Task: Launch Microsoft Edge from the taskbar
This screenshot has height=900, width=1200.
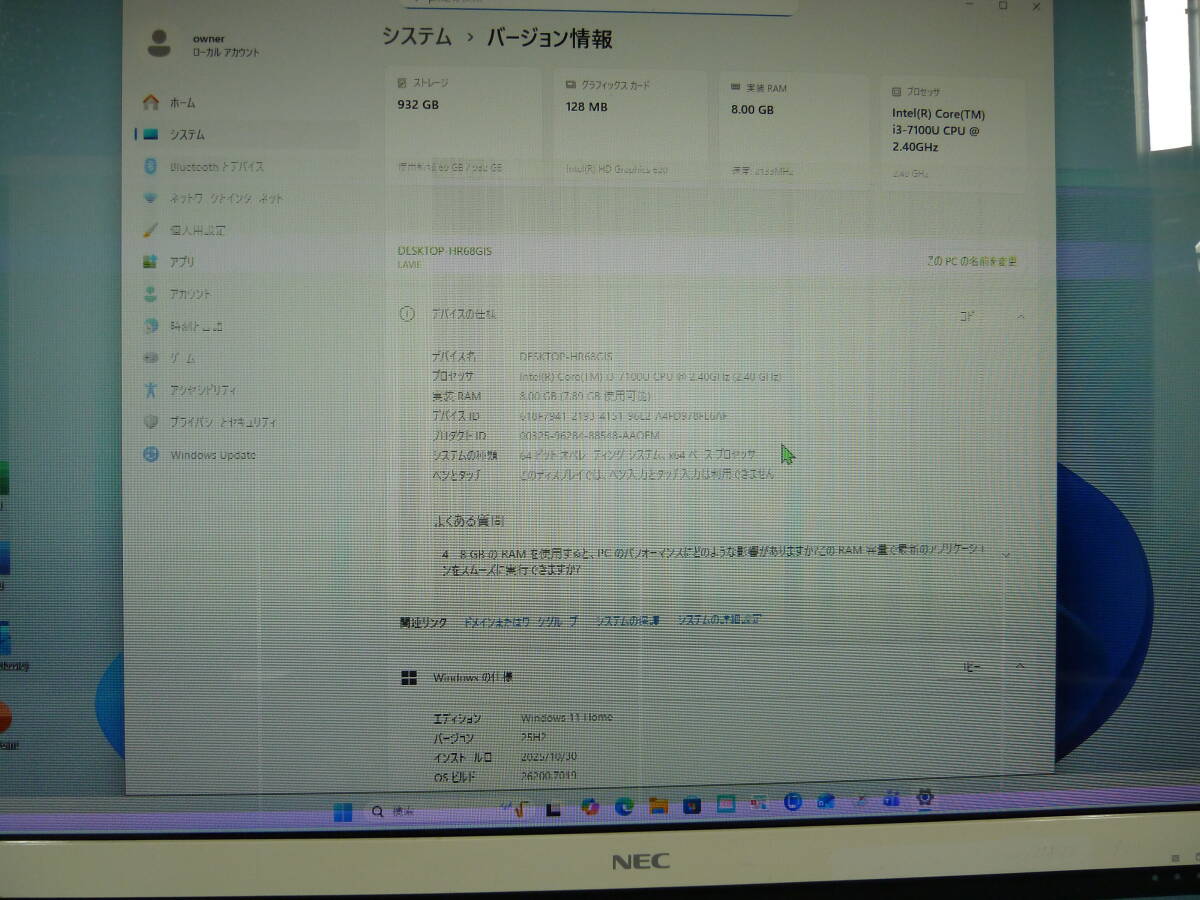Action: tap(625, 806)
